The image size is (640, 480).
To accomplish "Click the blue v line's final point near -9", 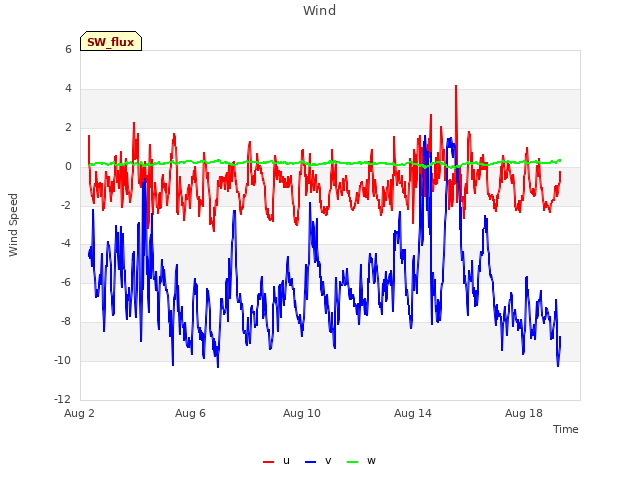I will 560,337.
